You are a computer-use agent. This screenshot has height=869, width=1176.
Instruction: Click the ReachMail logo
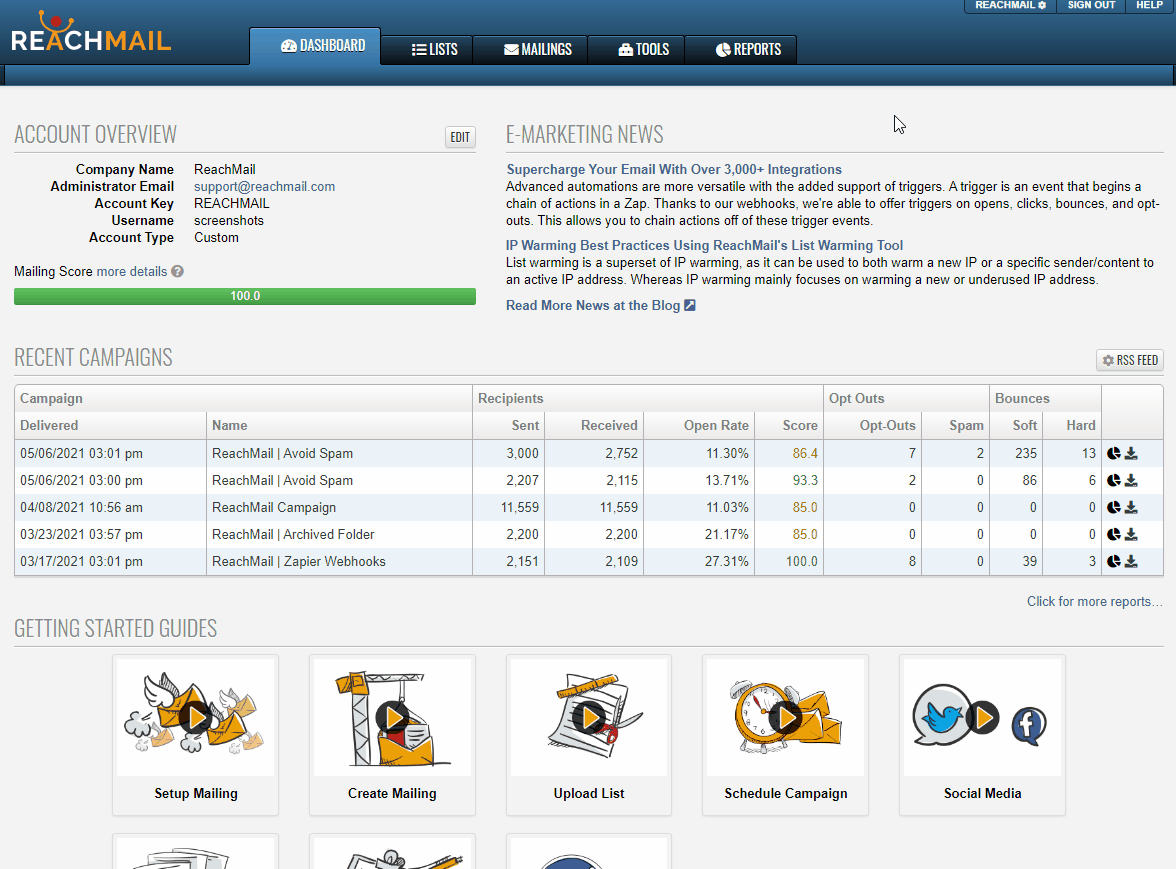tap(91, 33)
